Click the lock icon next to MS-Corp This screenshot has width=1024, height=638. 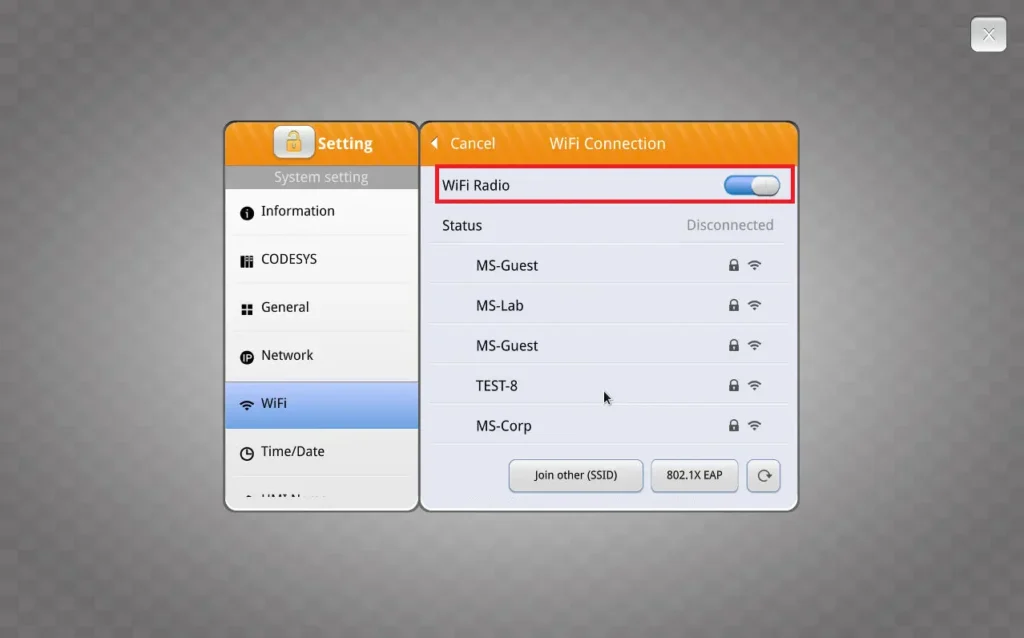pos(733,425)
